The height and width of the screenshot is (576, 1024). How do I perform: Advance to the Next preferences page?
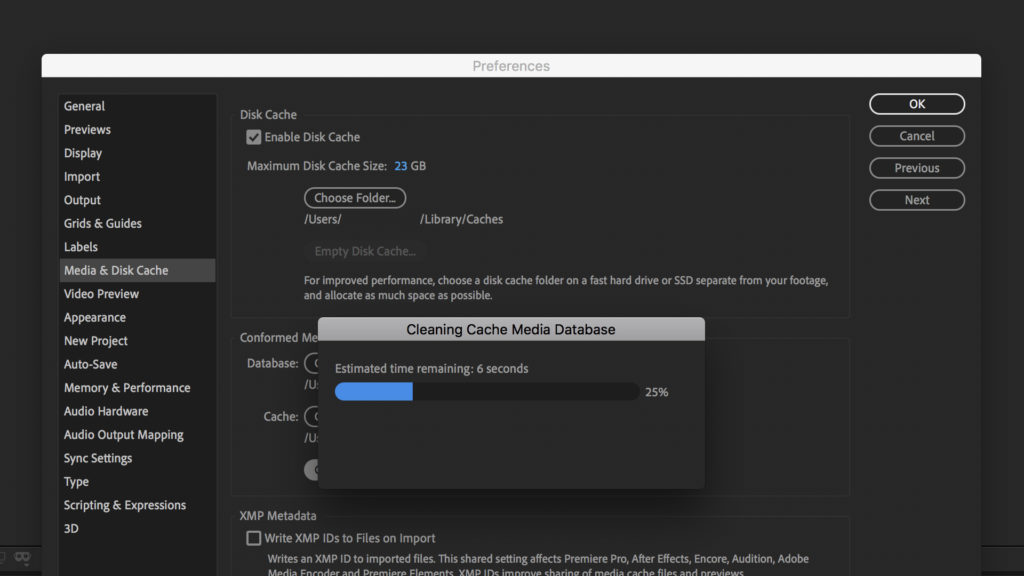pyautogui.click(x=916, y=200)
